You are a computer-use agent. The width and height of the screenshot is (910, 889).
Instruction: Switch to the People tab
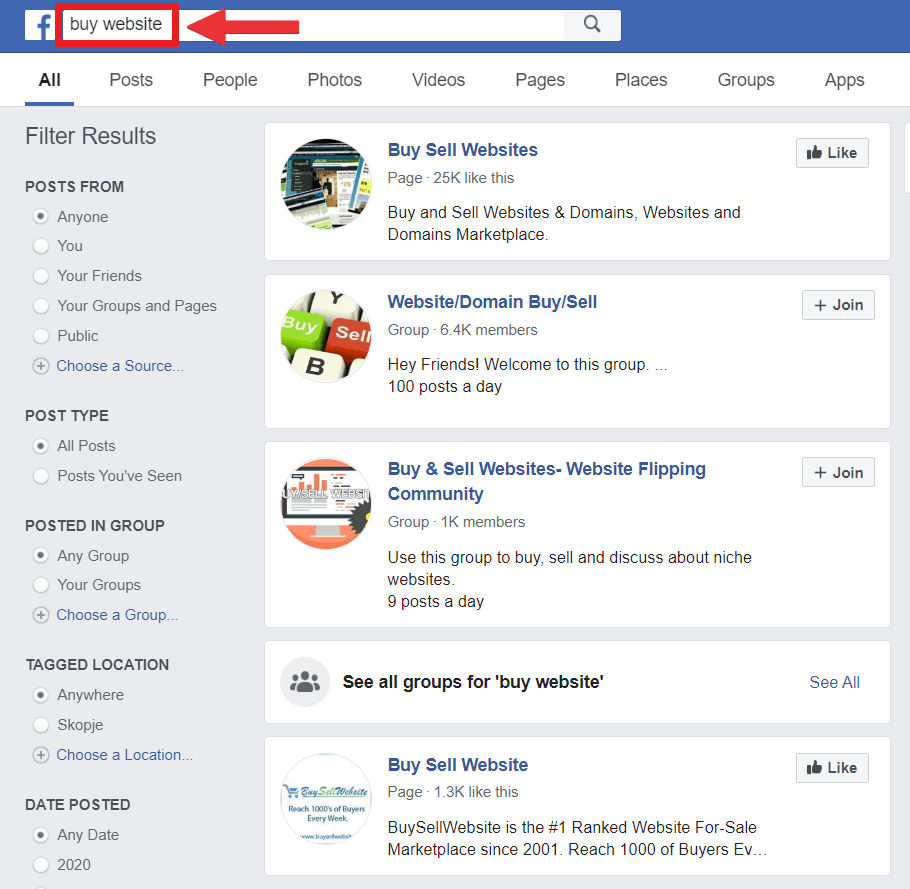(x=230, y=79)
